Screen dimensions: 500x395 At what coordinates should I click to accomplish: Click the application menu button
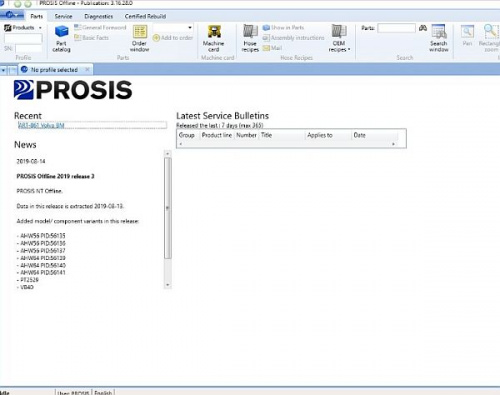pyautogui.click(x=12, y=15)
